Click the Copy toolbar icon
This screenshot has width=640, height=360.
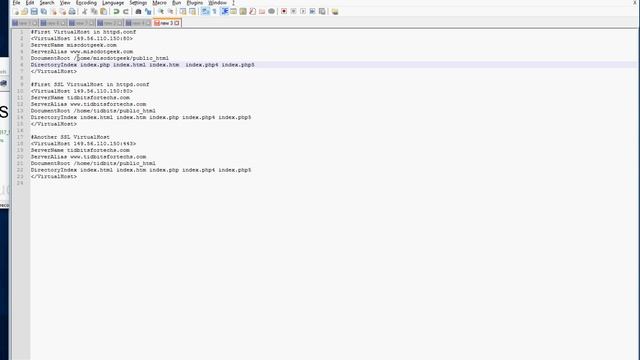pos(94,11)
